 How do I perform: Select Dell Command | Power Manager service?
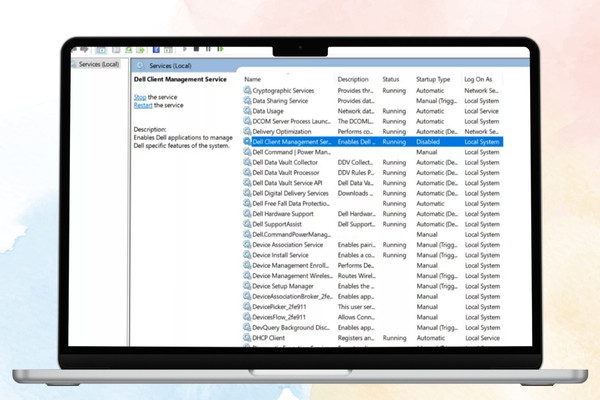[x=292, y=152]
